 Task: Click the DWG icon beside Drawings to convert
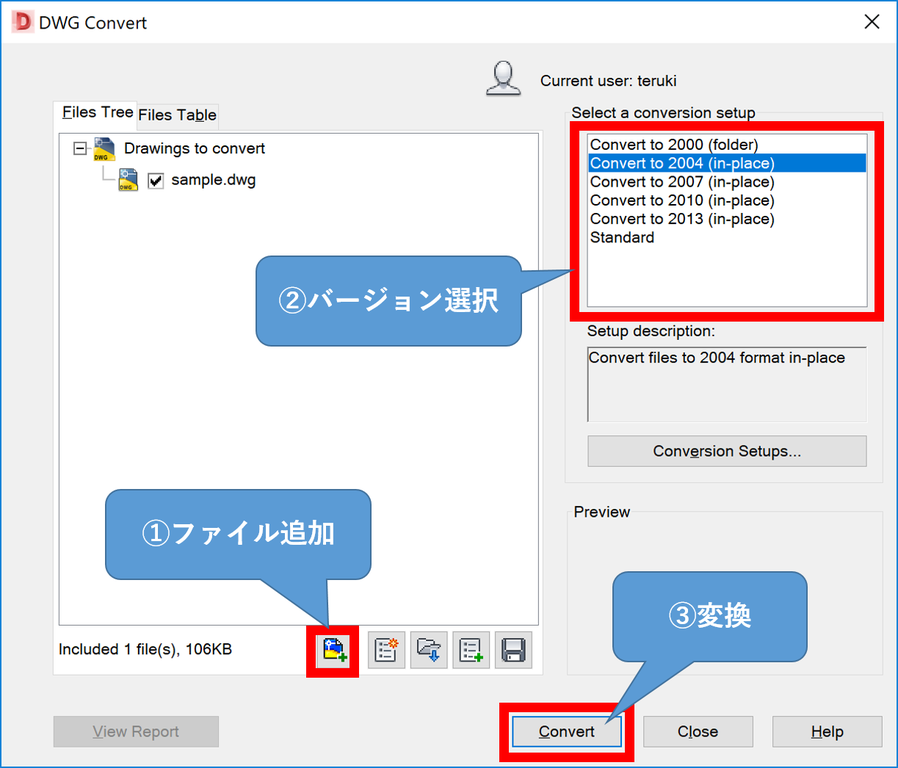(x=104, y=149)
